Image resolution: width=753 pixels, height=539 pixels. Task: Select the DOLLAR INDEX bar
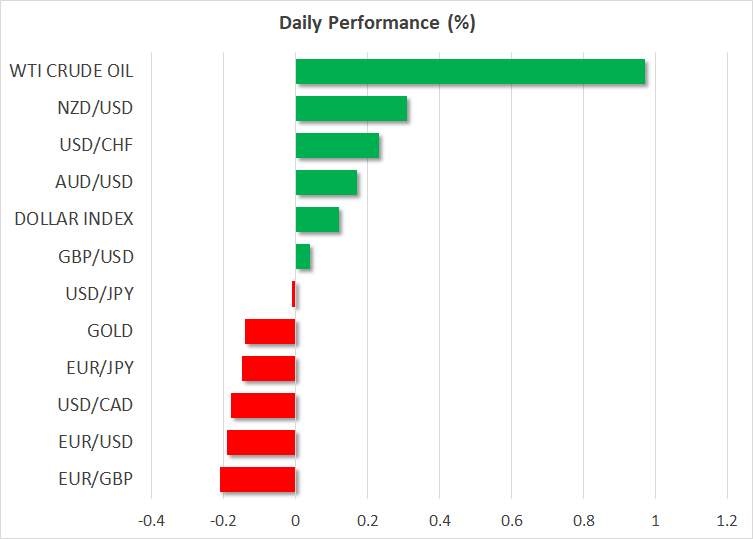pyautogui.click(x=317, y=220)
